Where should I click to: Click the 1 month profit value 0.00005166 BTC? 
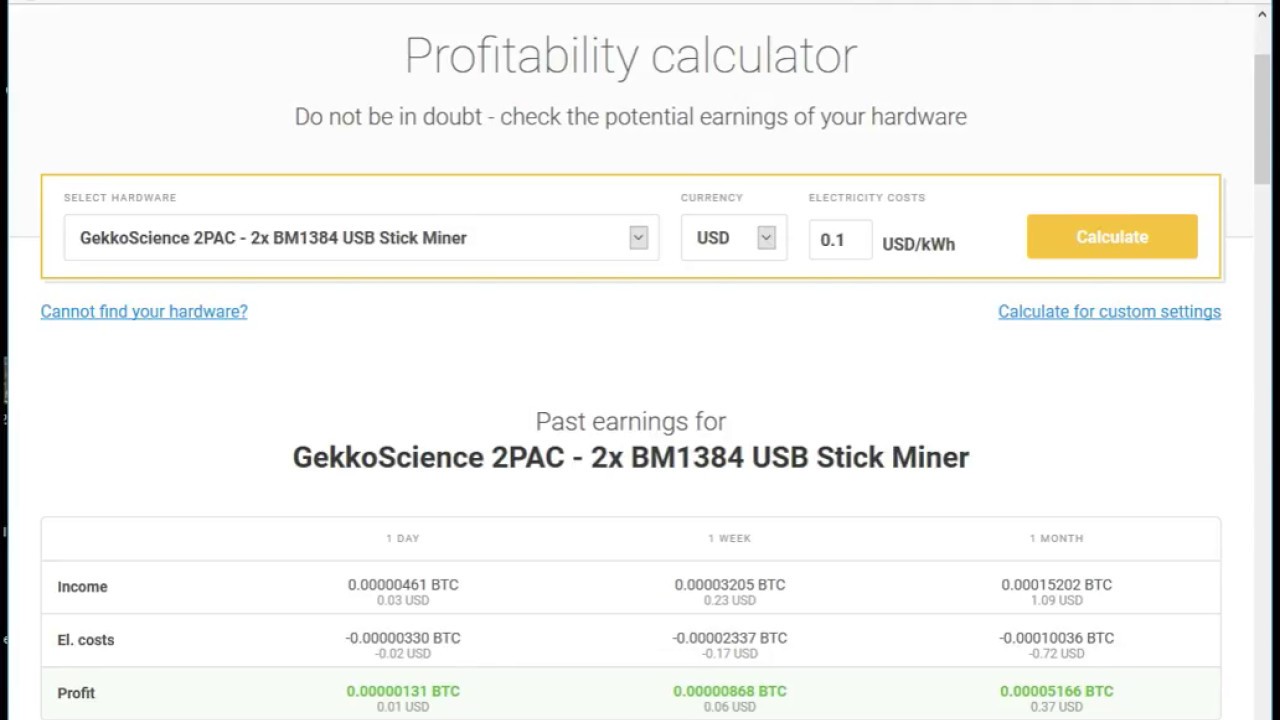(1056, 691)
